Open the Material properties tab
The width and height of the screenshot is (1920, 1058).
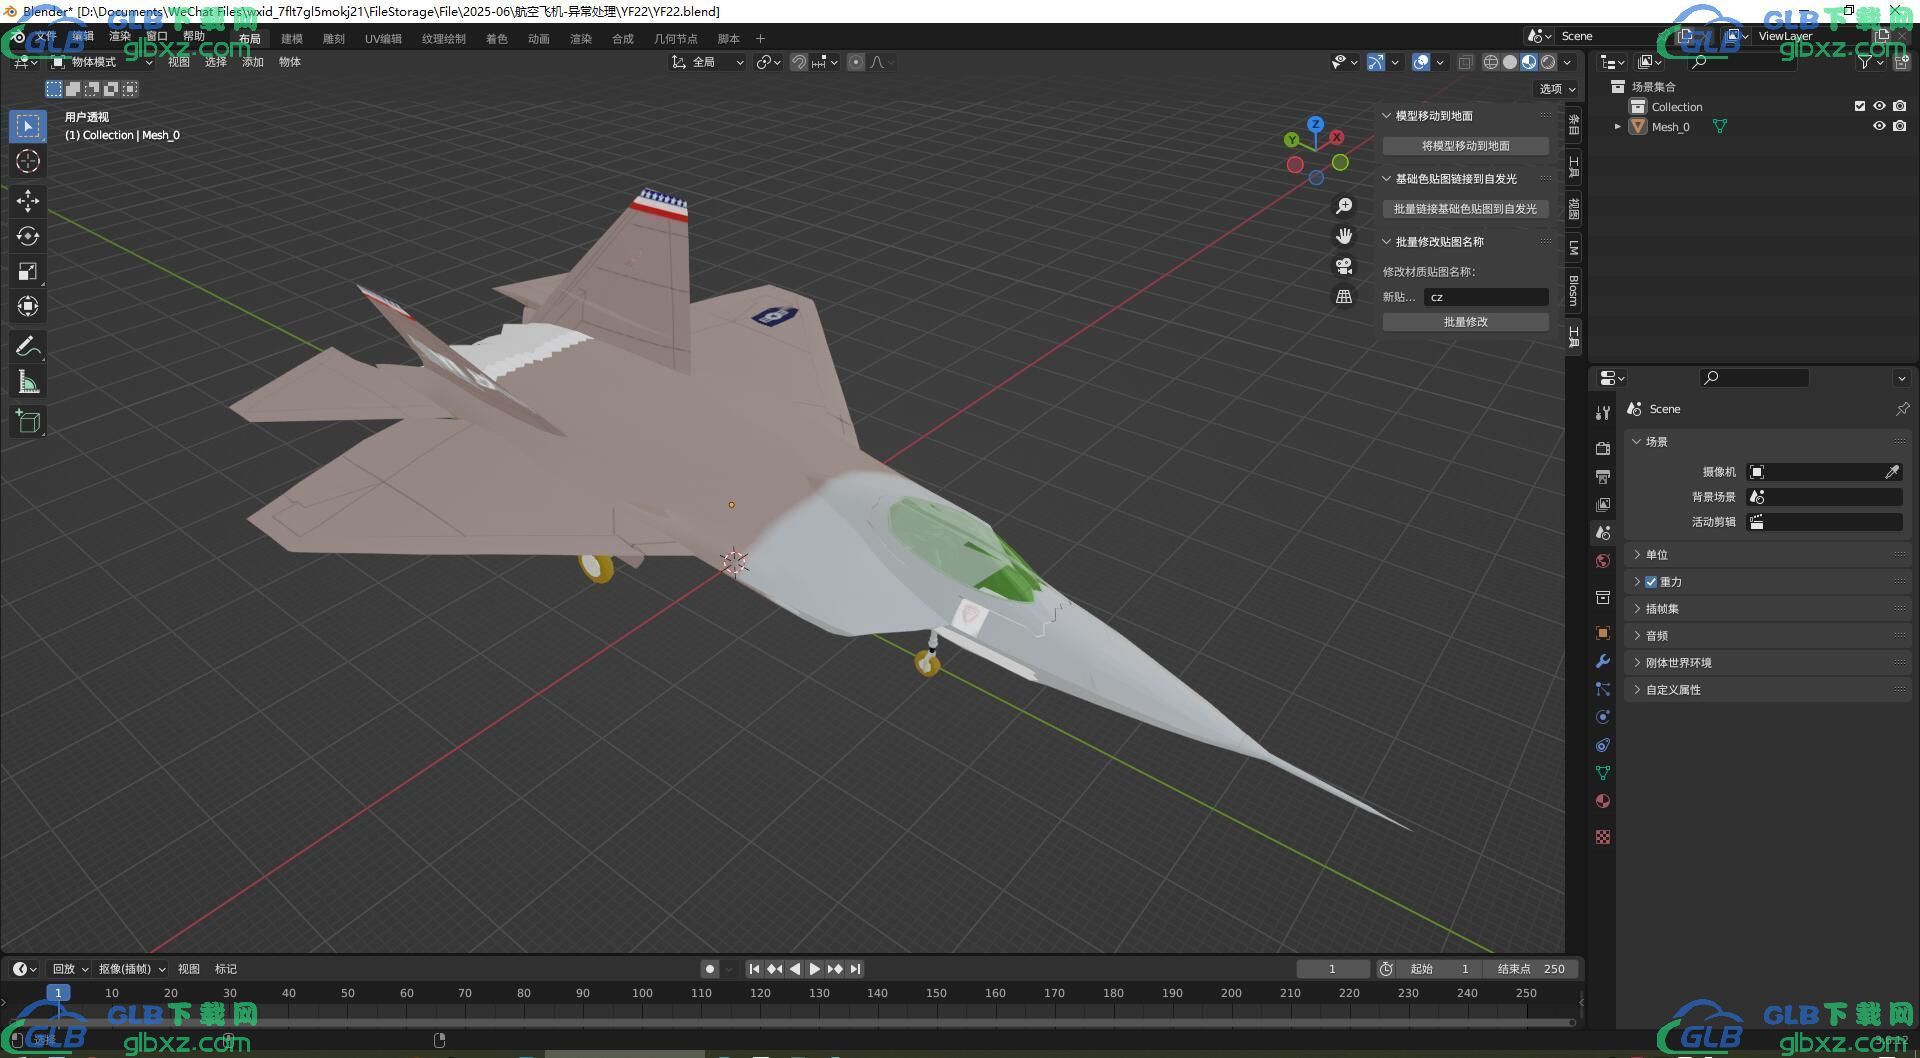[x=1603, y=801]
